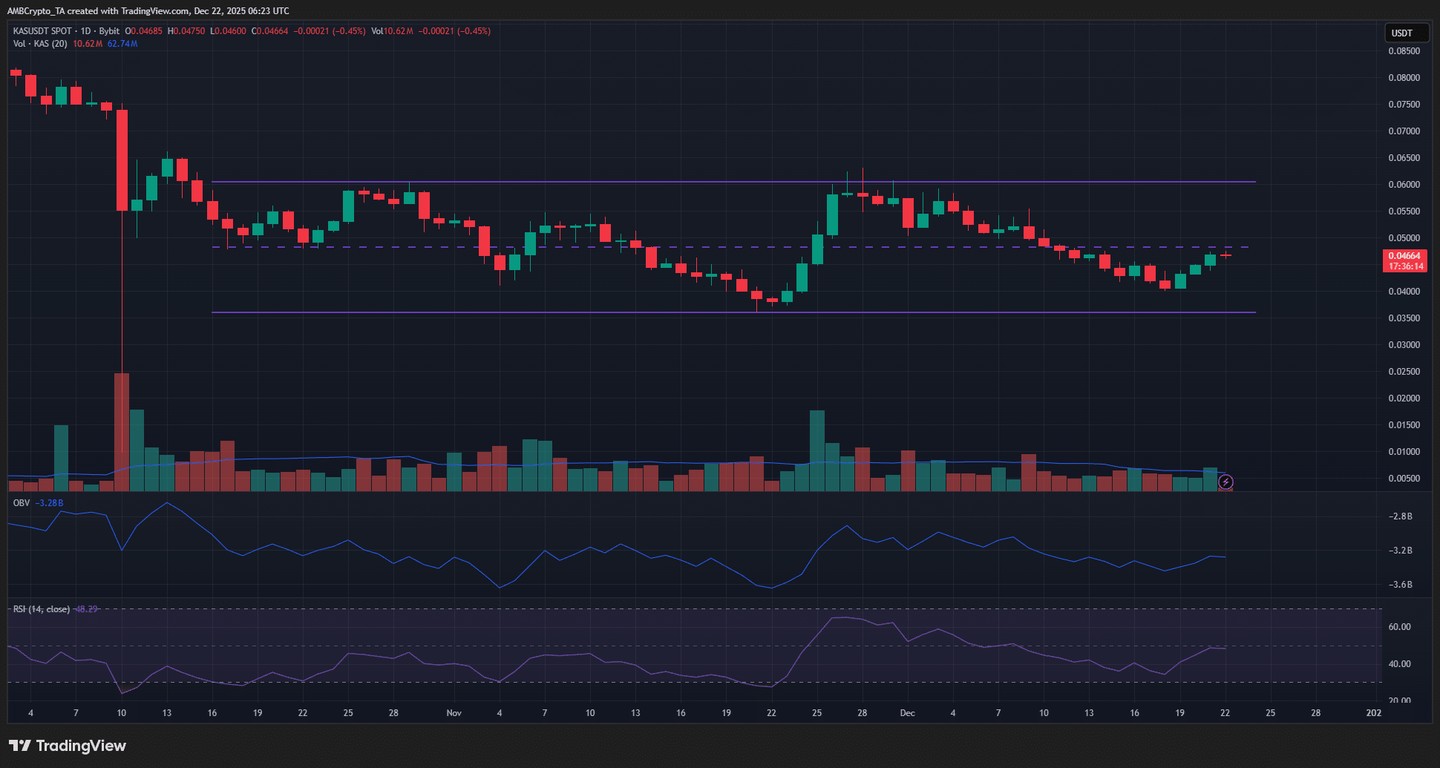Open the KASUSDT ticker symbol legend
This screenshot has width=1440, height=768.
tap(33, 31)
